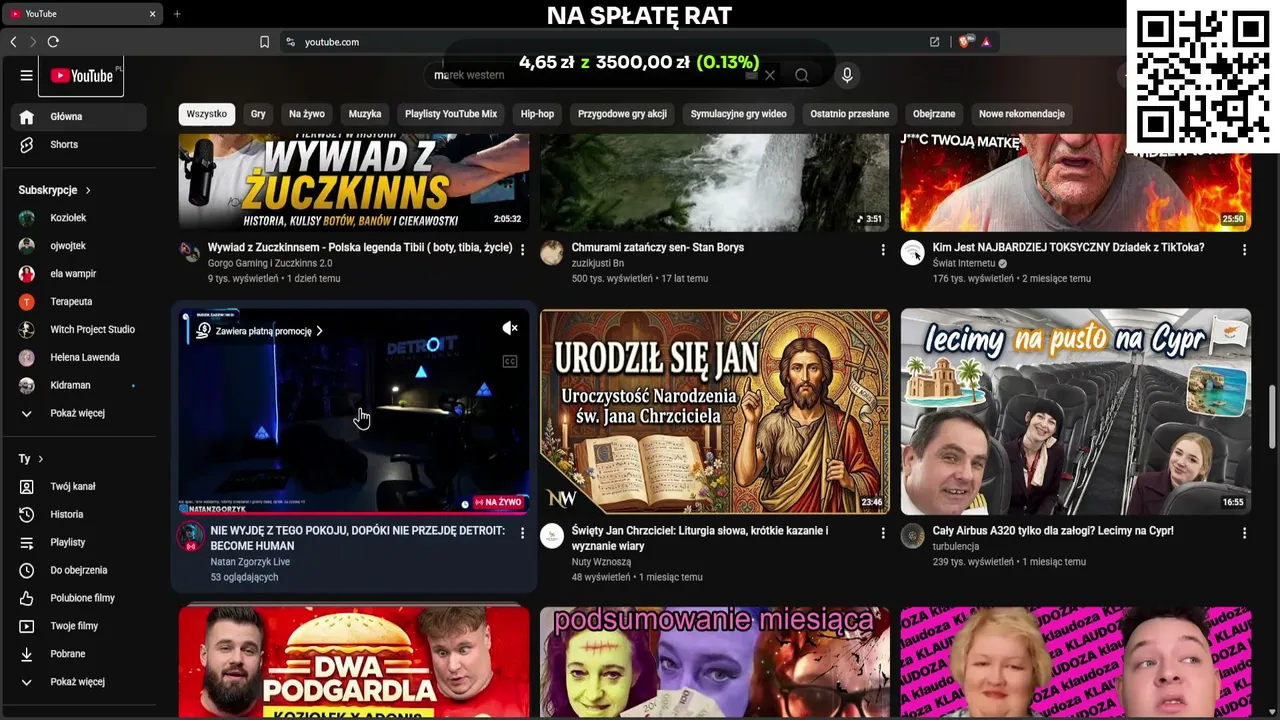This screenshot has height=720, width=1280.
Task: Expand the Subskrypcje section arrow
Action: coord(88,190)
